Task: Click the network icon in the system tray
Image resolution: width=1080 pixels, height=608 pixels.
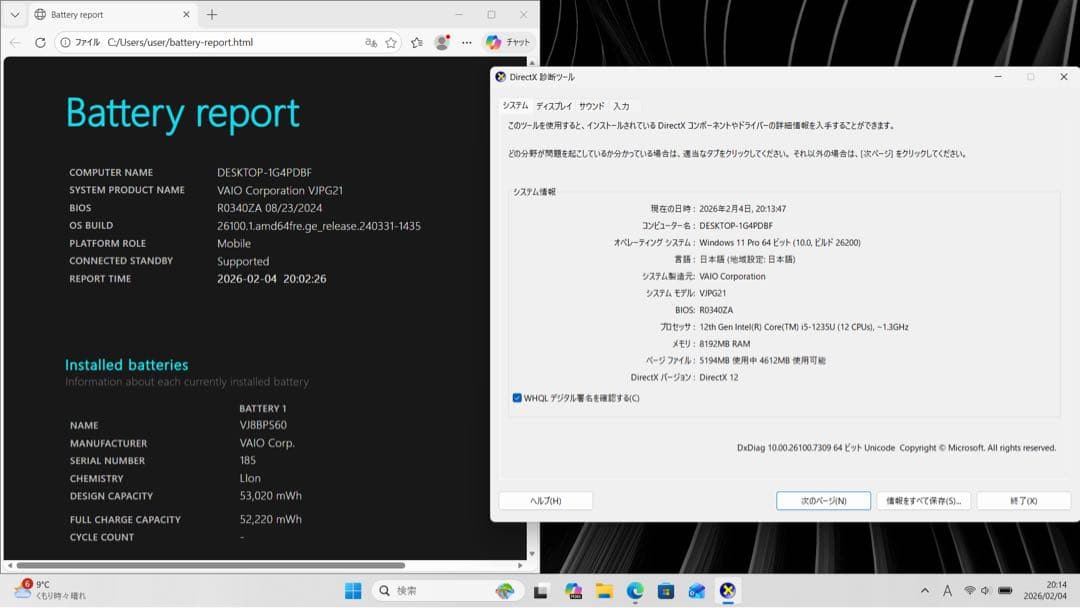Action: tap(969, 590)
